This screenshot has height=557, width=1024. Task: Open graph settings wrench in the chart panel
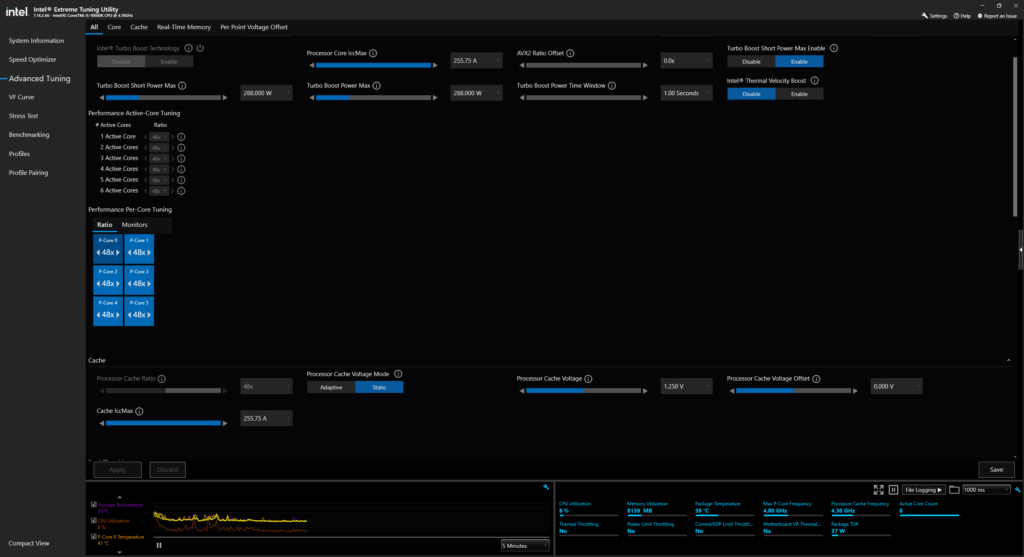546,487
